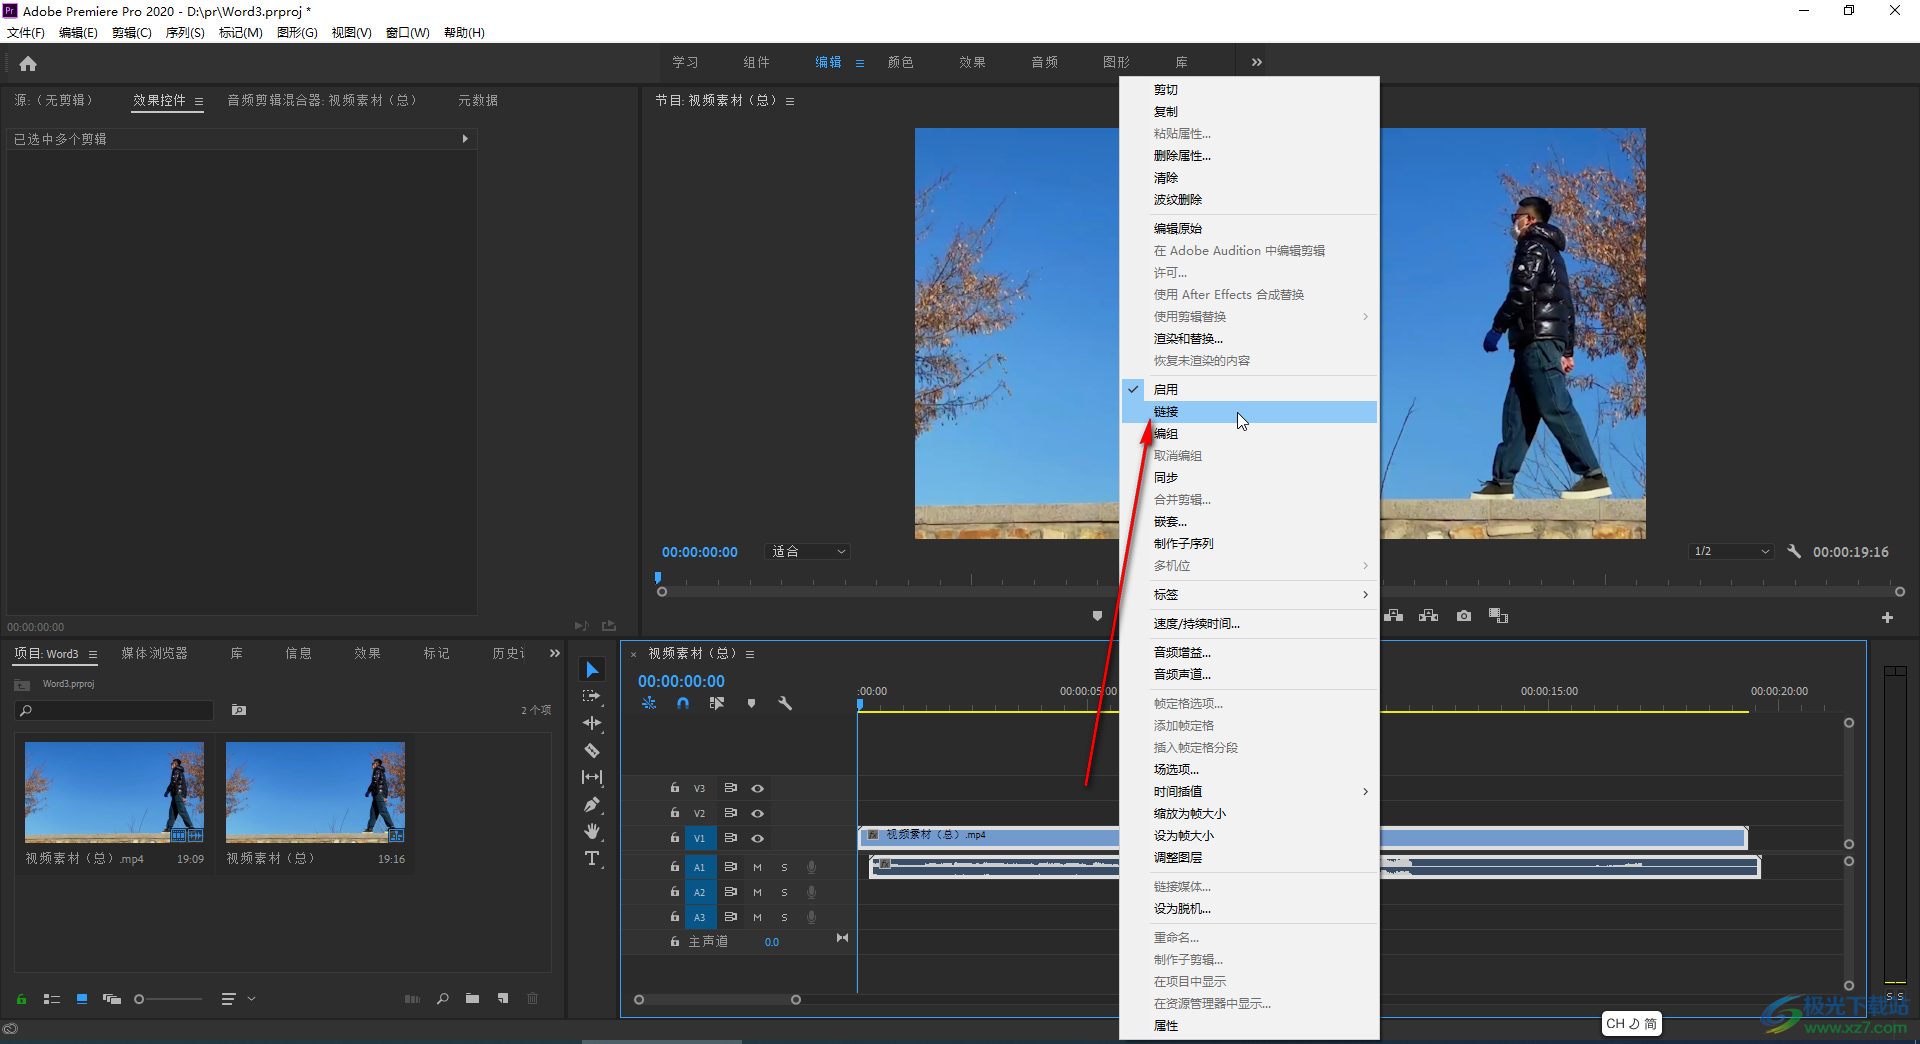Open the 效果控件 panel menu
The image size is (1920, 1044).
tap(199, 101)
